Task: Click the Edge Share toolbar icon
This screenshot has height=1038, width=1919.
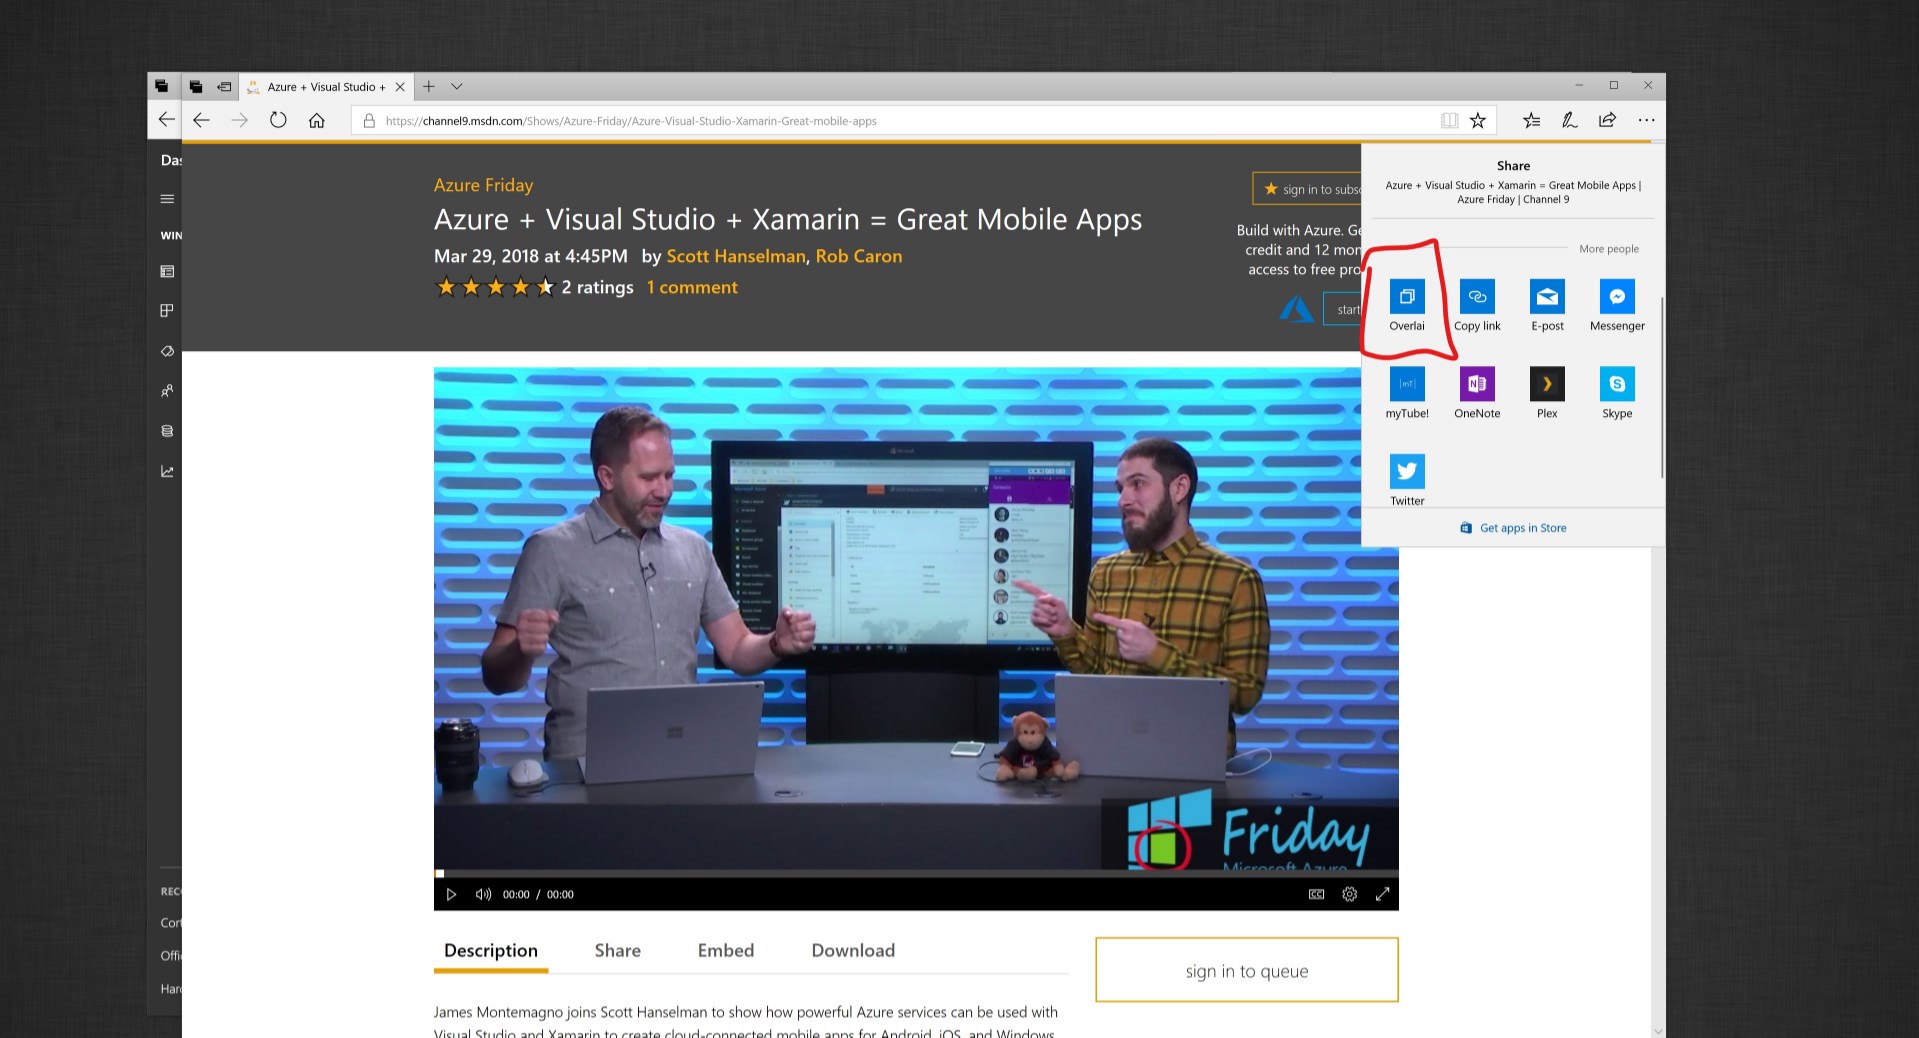Action: click(x=1607, y=121)
